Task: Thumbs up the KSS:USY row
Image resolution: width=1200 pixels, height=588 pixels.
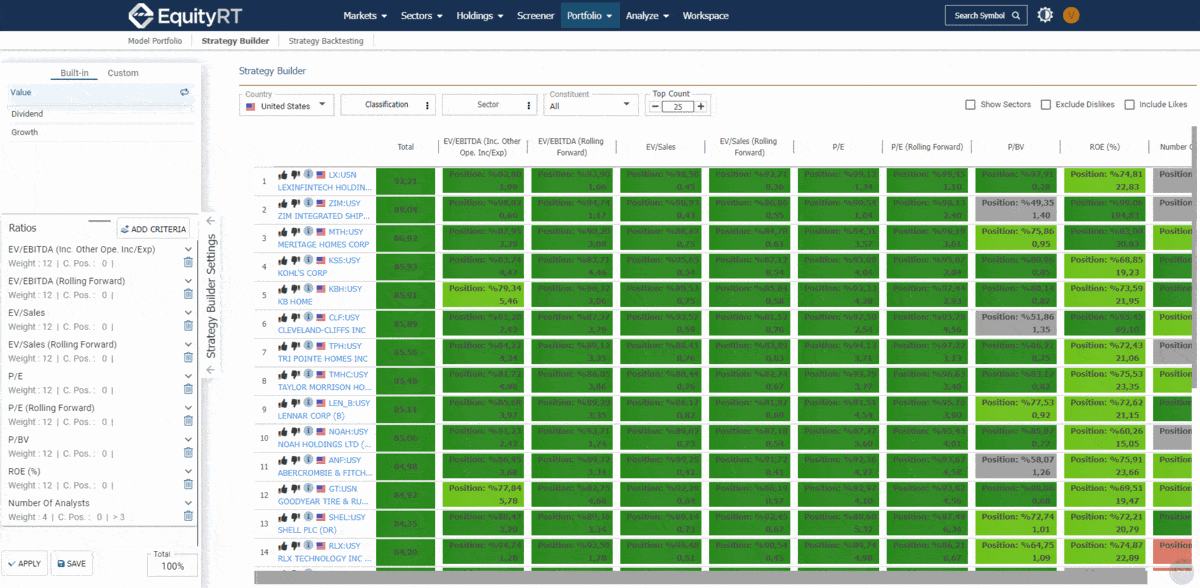Action: [x=284, y=260]
